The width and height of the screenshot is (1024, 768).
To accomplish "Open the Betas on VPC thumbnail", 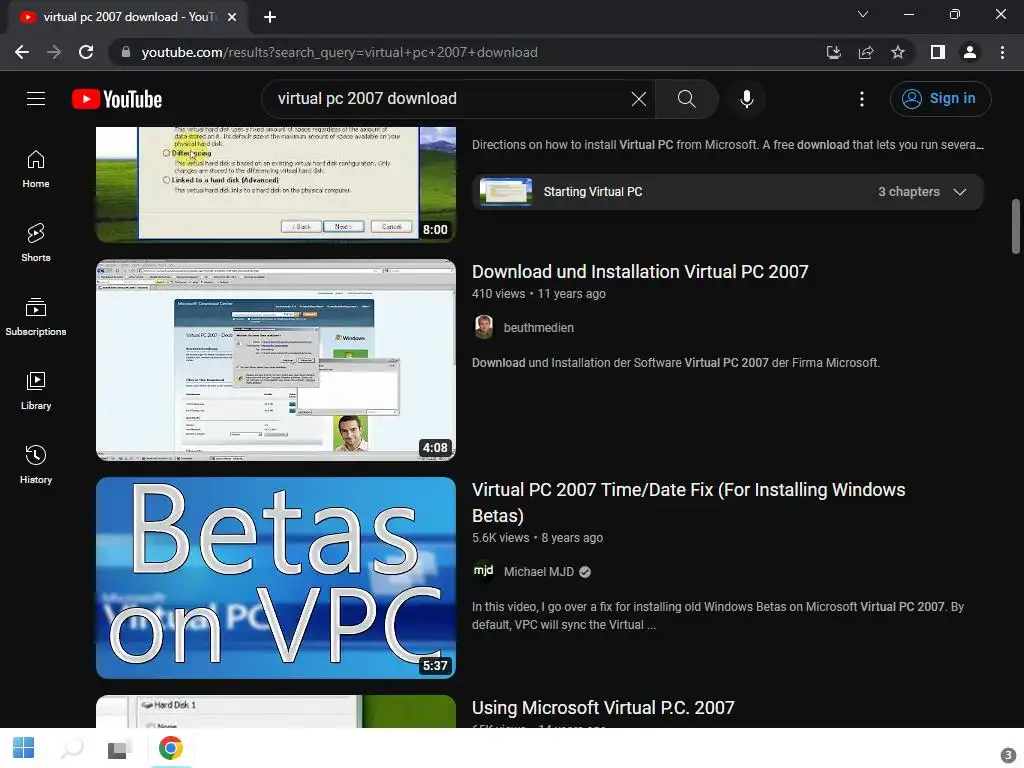I will [276, 578].
